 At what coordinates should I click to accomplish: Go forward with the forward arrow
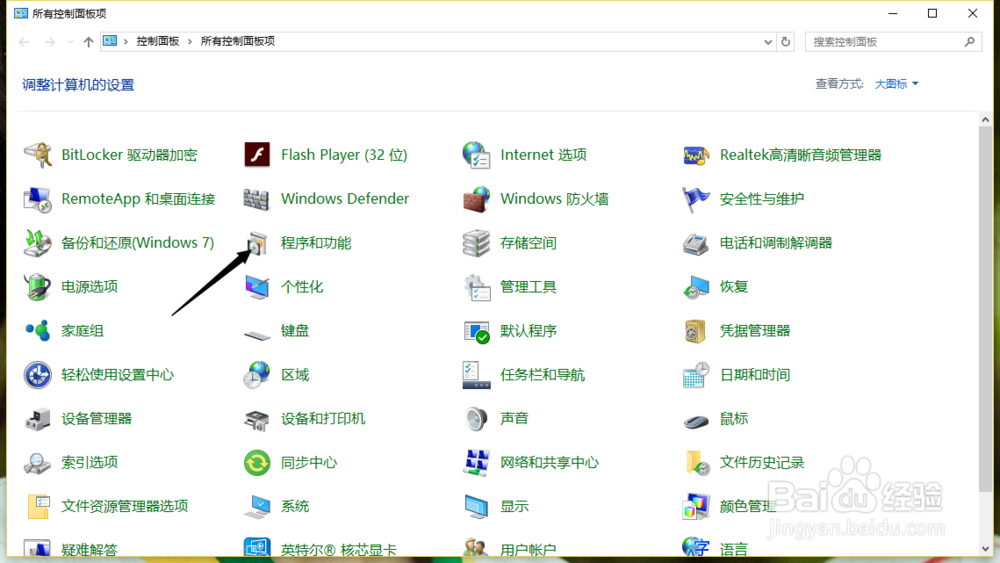50,42
